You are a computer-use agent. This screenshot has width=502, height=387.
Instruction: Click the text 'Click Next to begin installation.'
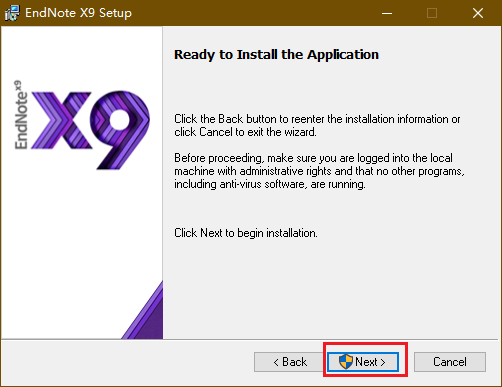coord(246,233)
